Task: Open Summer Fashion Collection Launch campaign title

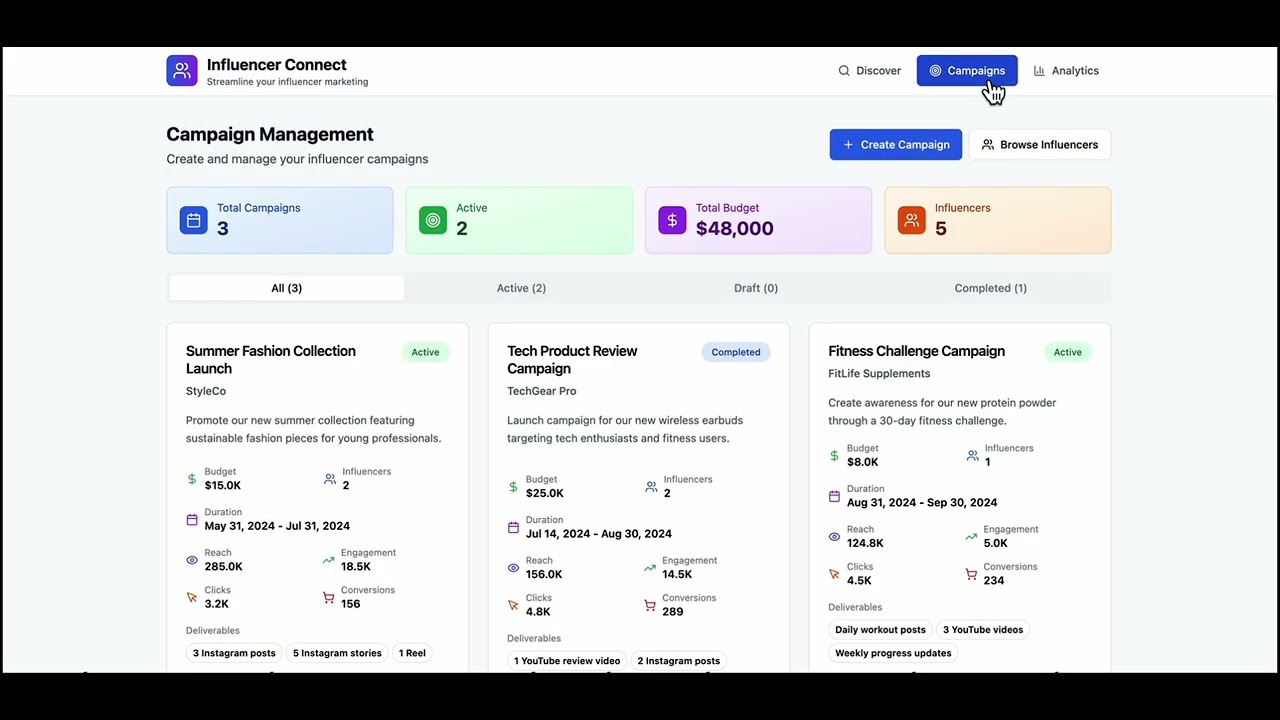Action: [271, 360]
